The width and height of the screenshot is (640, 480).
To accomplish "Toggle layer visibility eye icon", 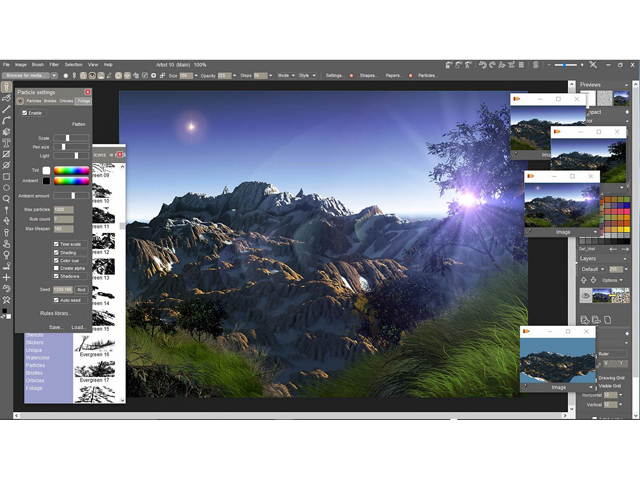I will [586, 295].
